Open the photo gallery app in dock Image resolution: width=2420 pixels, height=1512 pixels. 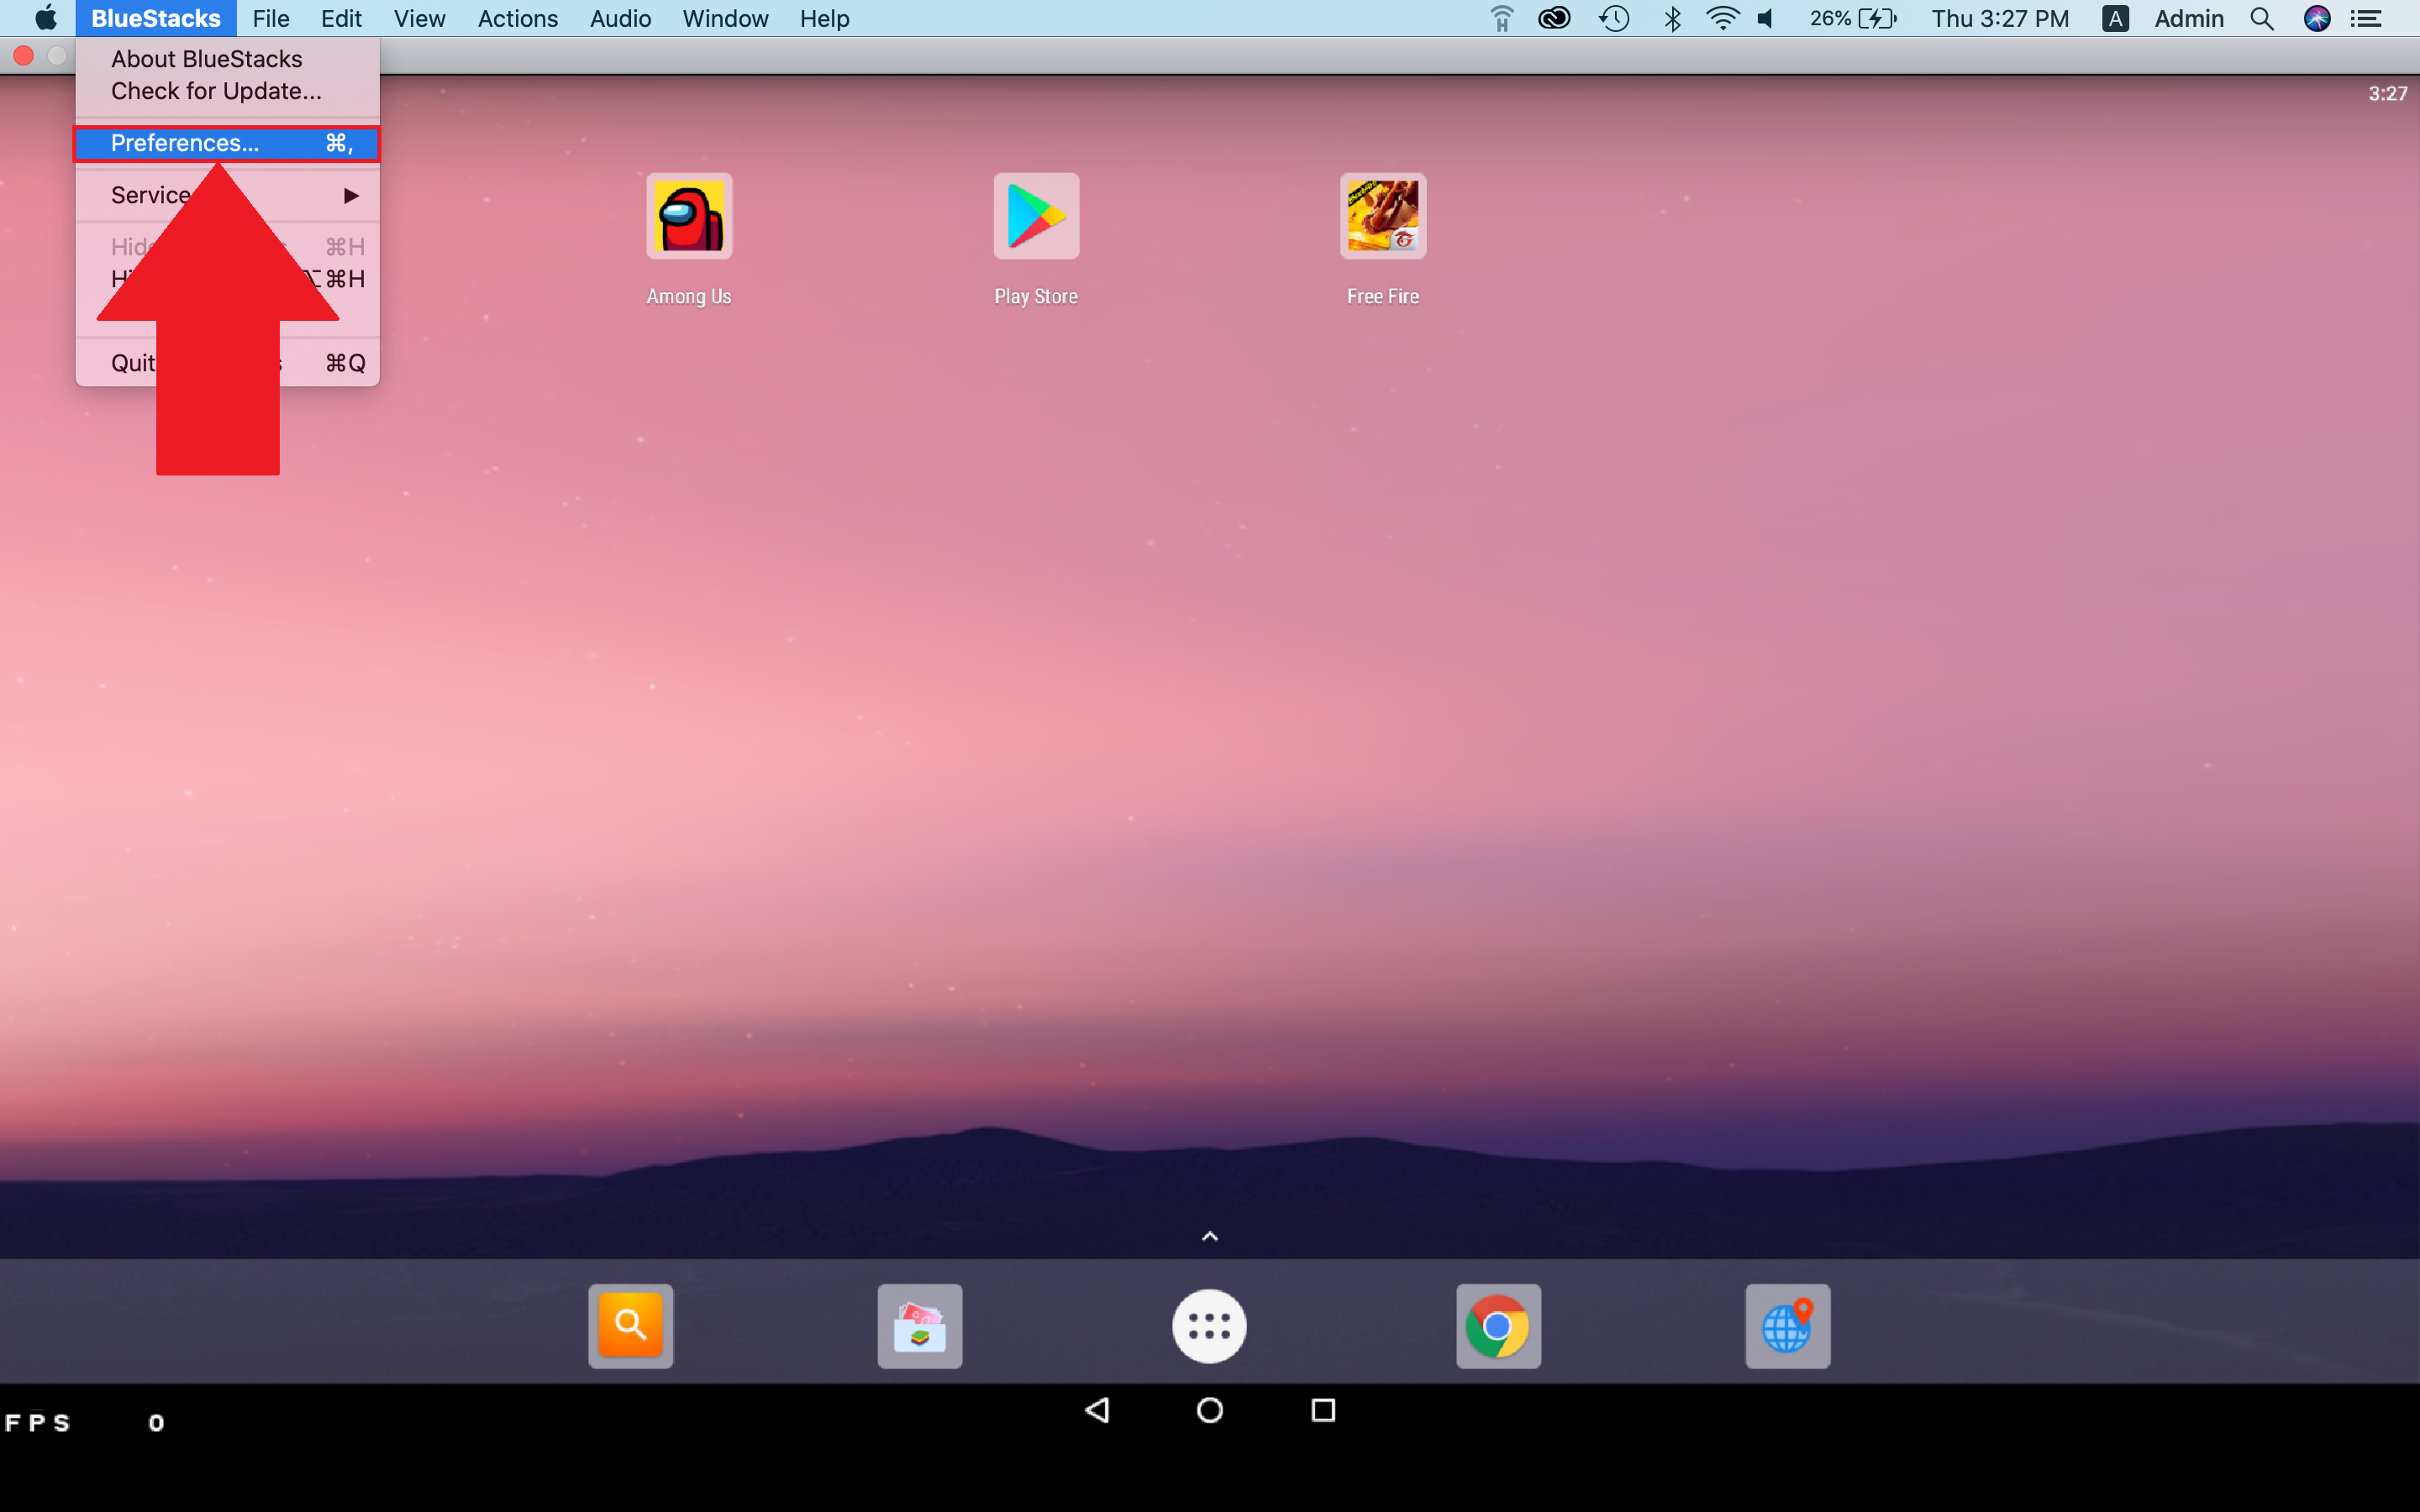tap(920, 1326)
